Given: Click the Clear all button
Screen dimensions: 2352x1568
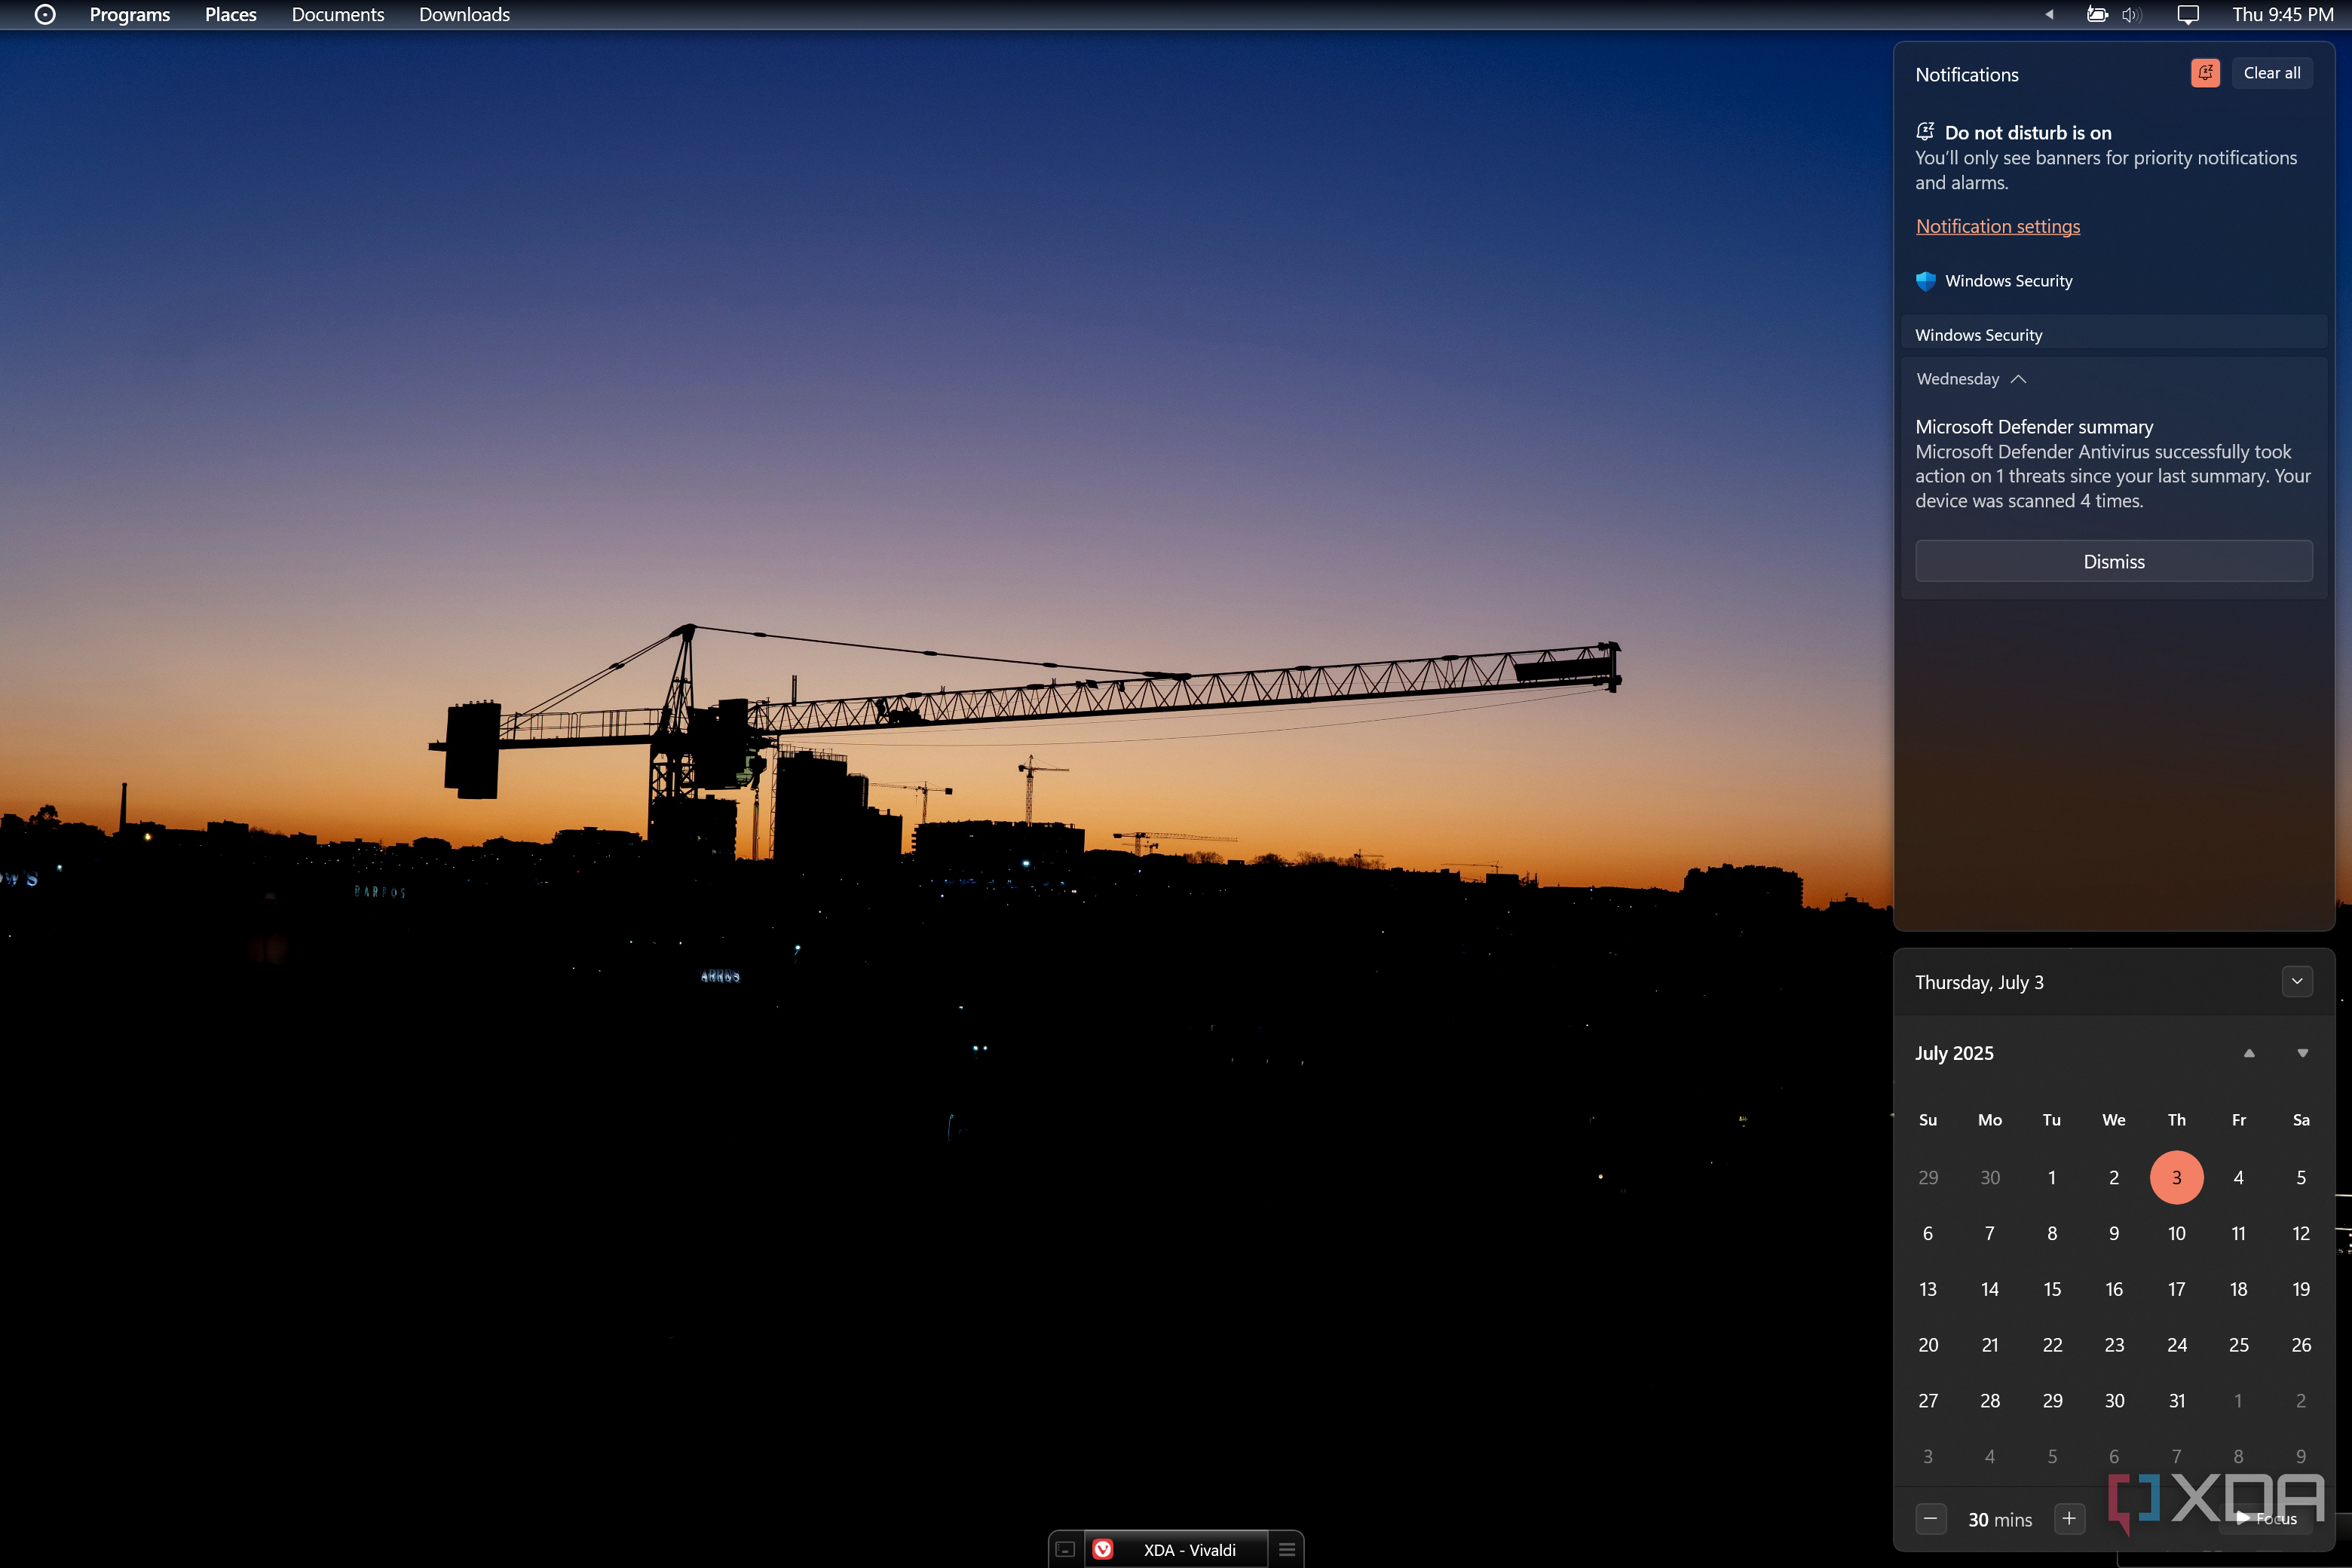Looking at the screenshot, I should pos(2271,73).
